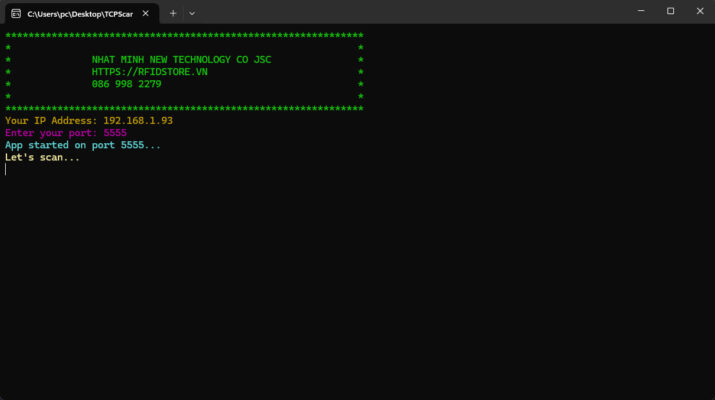Click the blinking cursor below Let's scan

click(6, 169)
